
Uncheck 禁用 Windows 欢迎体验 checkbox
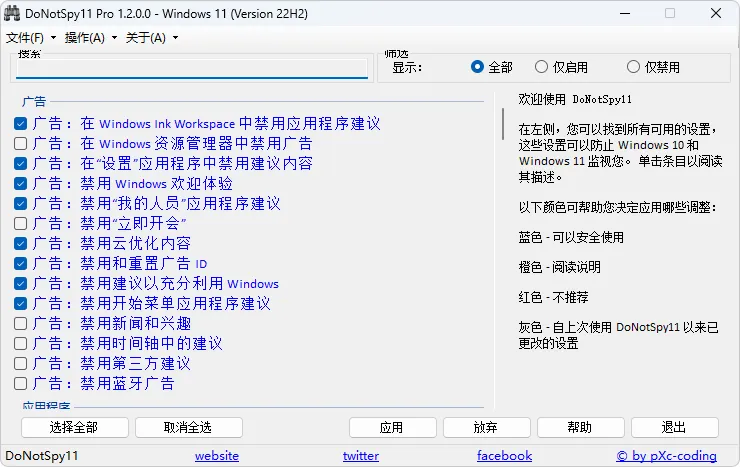click(x=20, y=183)
